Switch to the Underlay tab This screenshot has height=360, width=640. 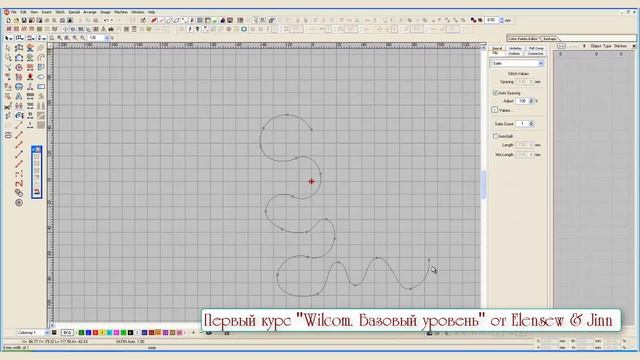point(515,48)
